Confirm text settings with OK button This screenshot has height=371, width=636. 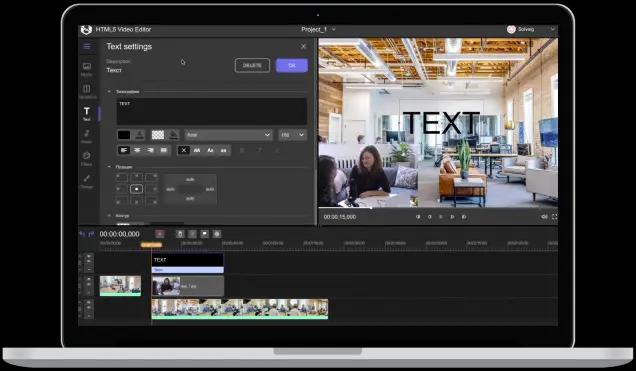(292, 65)
